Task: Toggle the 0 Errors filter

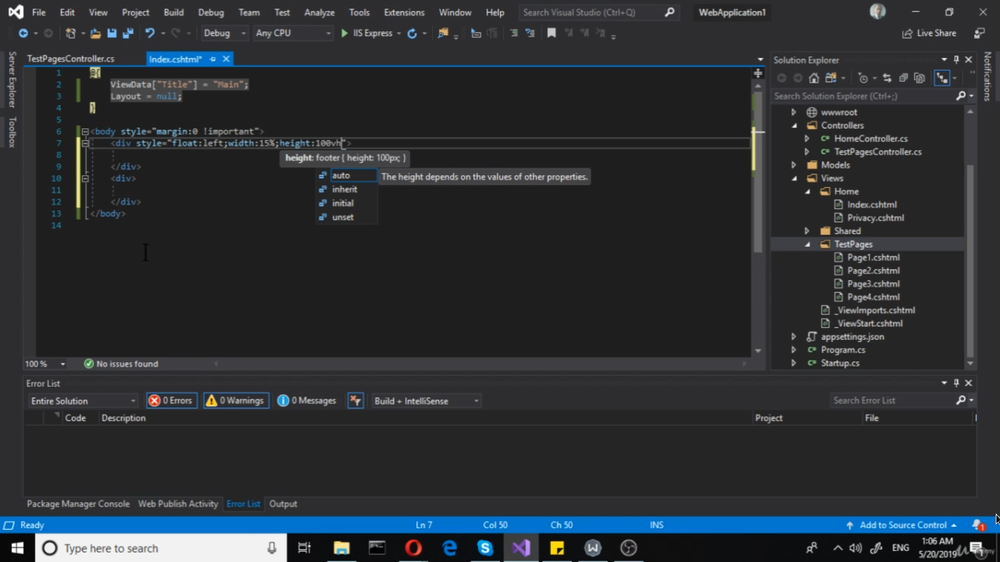Action: 171,401
